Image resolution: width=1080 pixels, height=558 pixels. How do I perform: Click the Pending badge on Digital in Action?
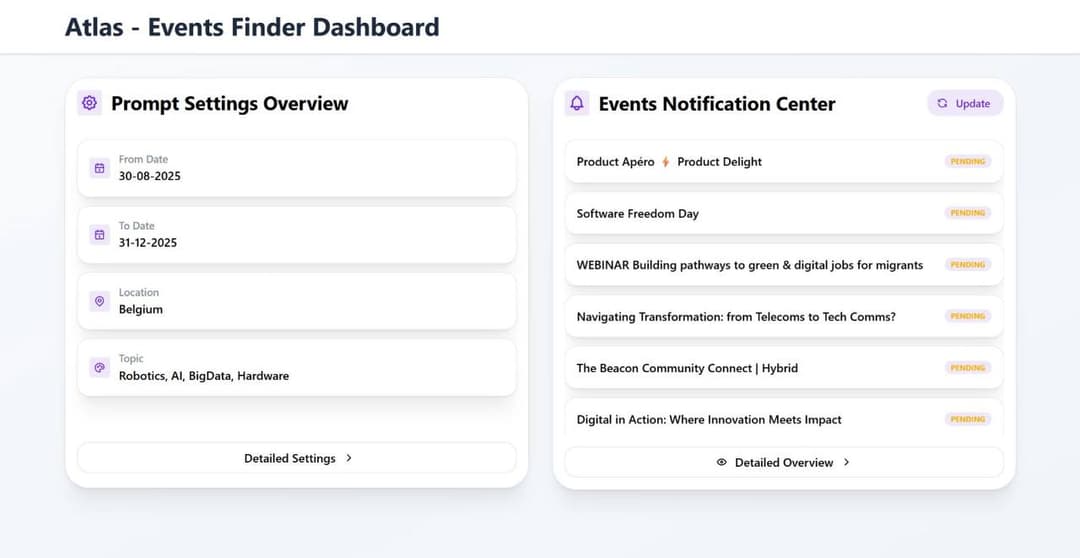coord(967,419)
